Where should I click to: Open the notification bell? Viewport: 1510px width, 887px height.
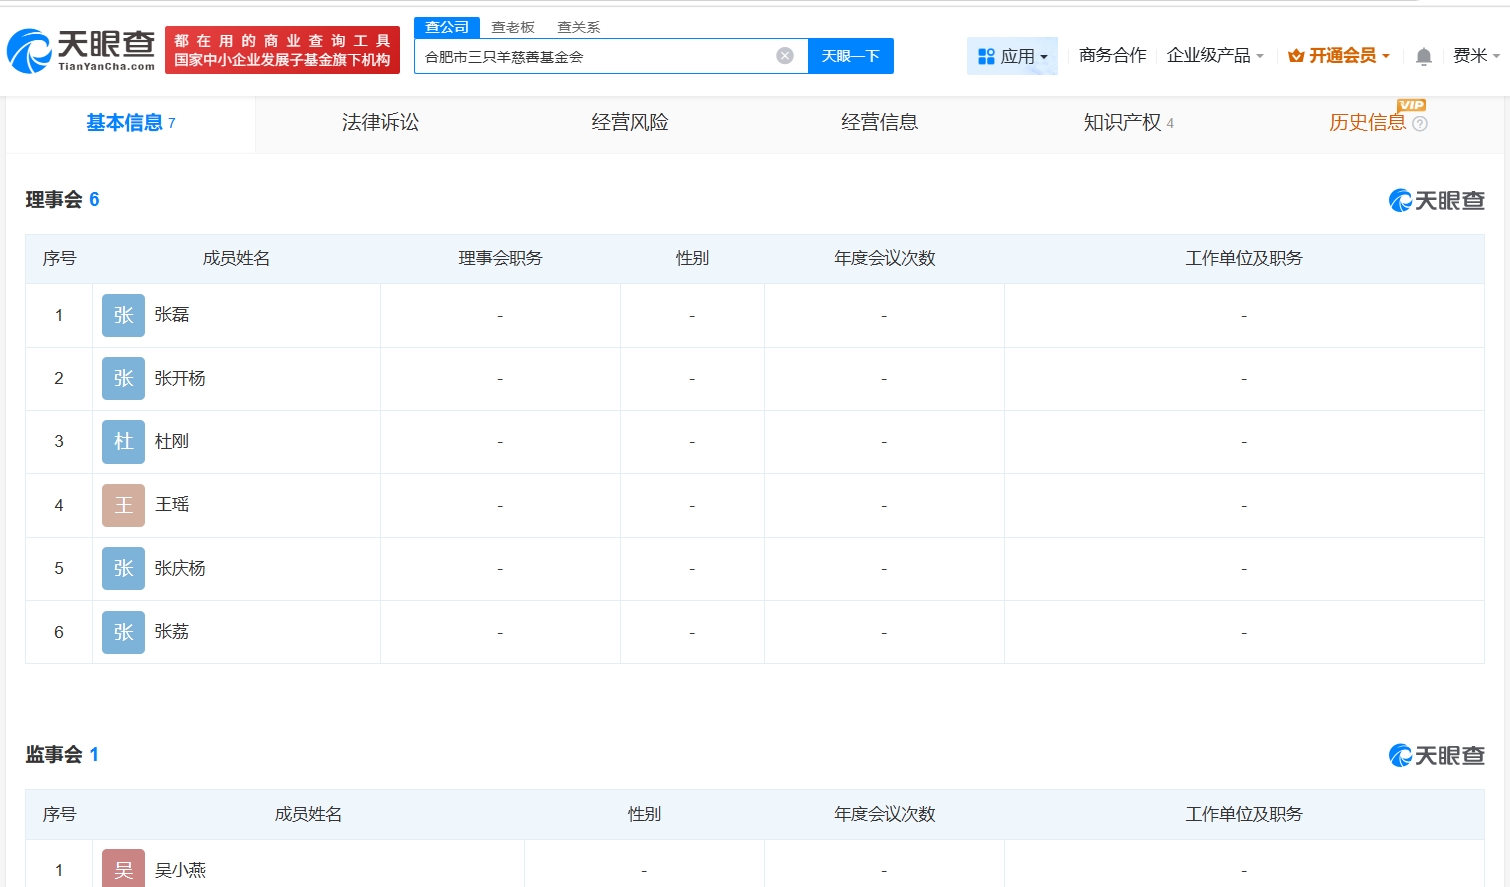click(x=1424, y=56)
